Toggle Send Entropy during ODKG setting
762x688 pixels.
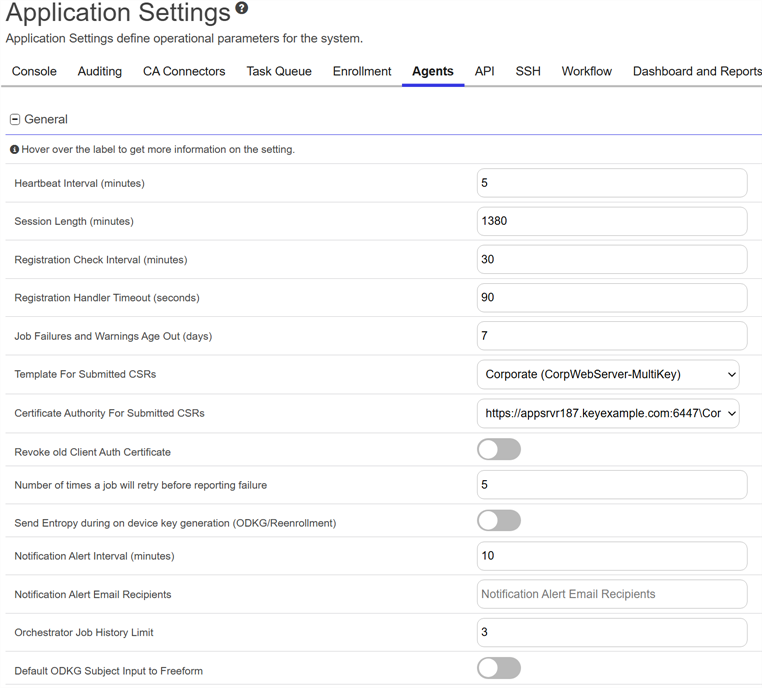(498, 521)
